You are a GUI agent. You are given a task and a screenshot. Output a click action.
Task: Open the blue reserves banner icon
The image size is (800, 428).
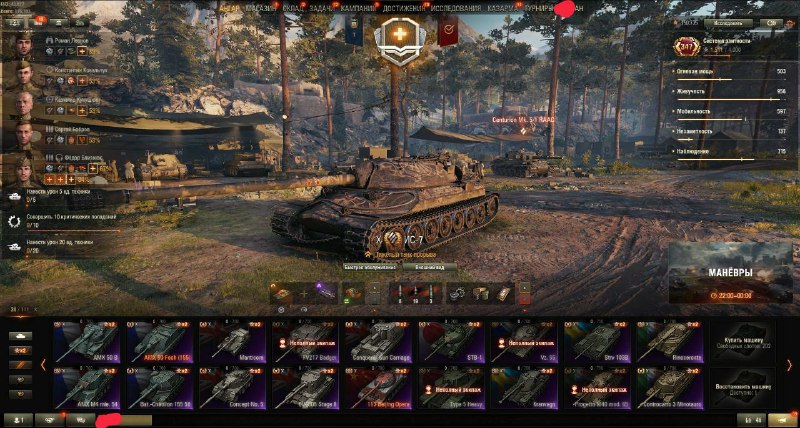[354, 30]
